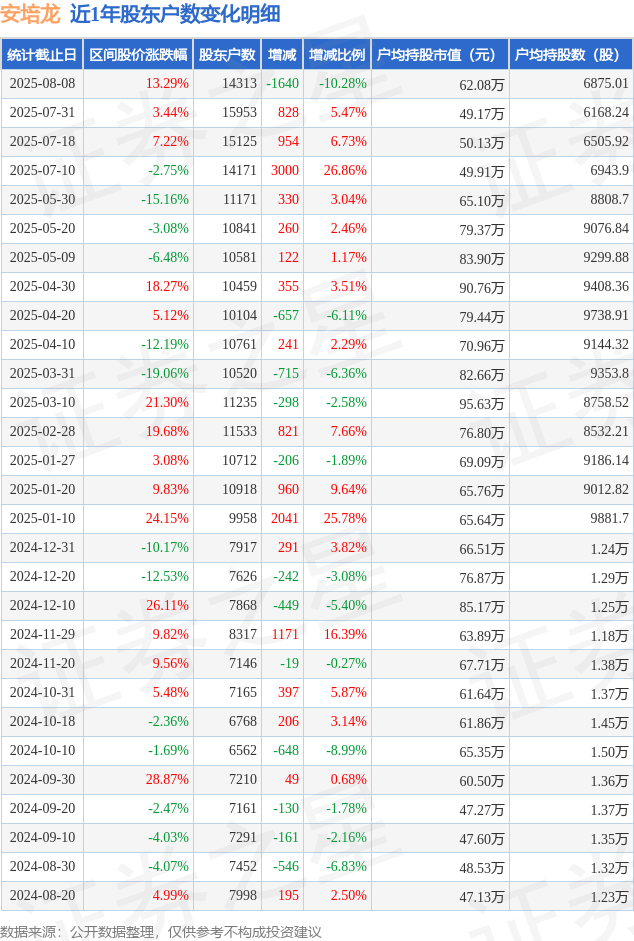
Task: Click the 增减 column header
Action: [282, 55]
